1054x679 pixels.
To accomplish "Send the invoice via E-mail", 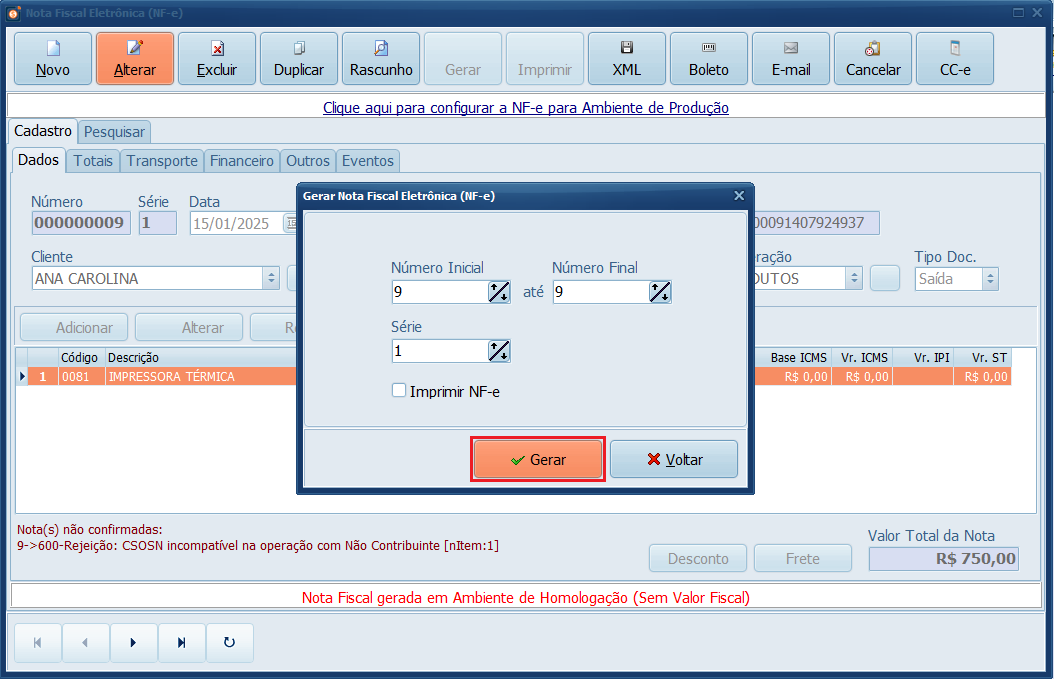I will (x=790, y=58).
